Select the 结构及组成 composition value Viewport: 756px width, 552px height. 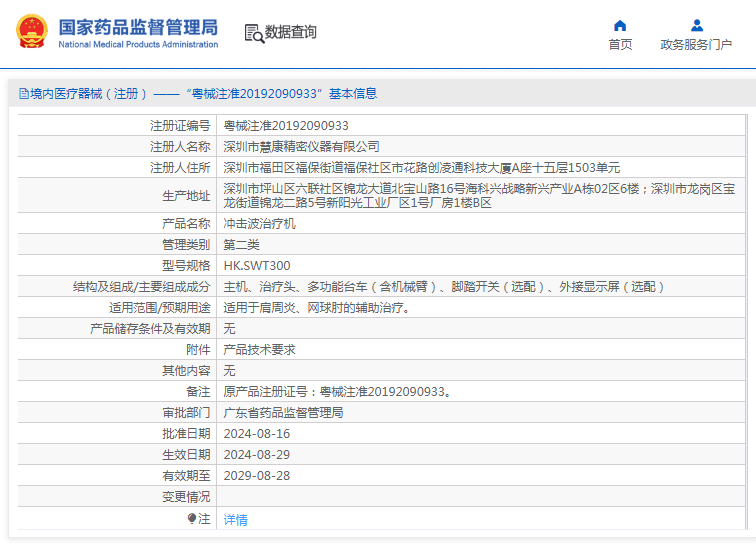(x=444, y=287)
